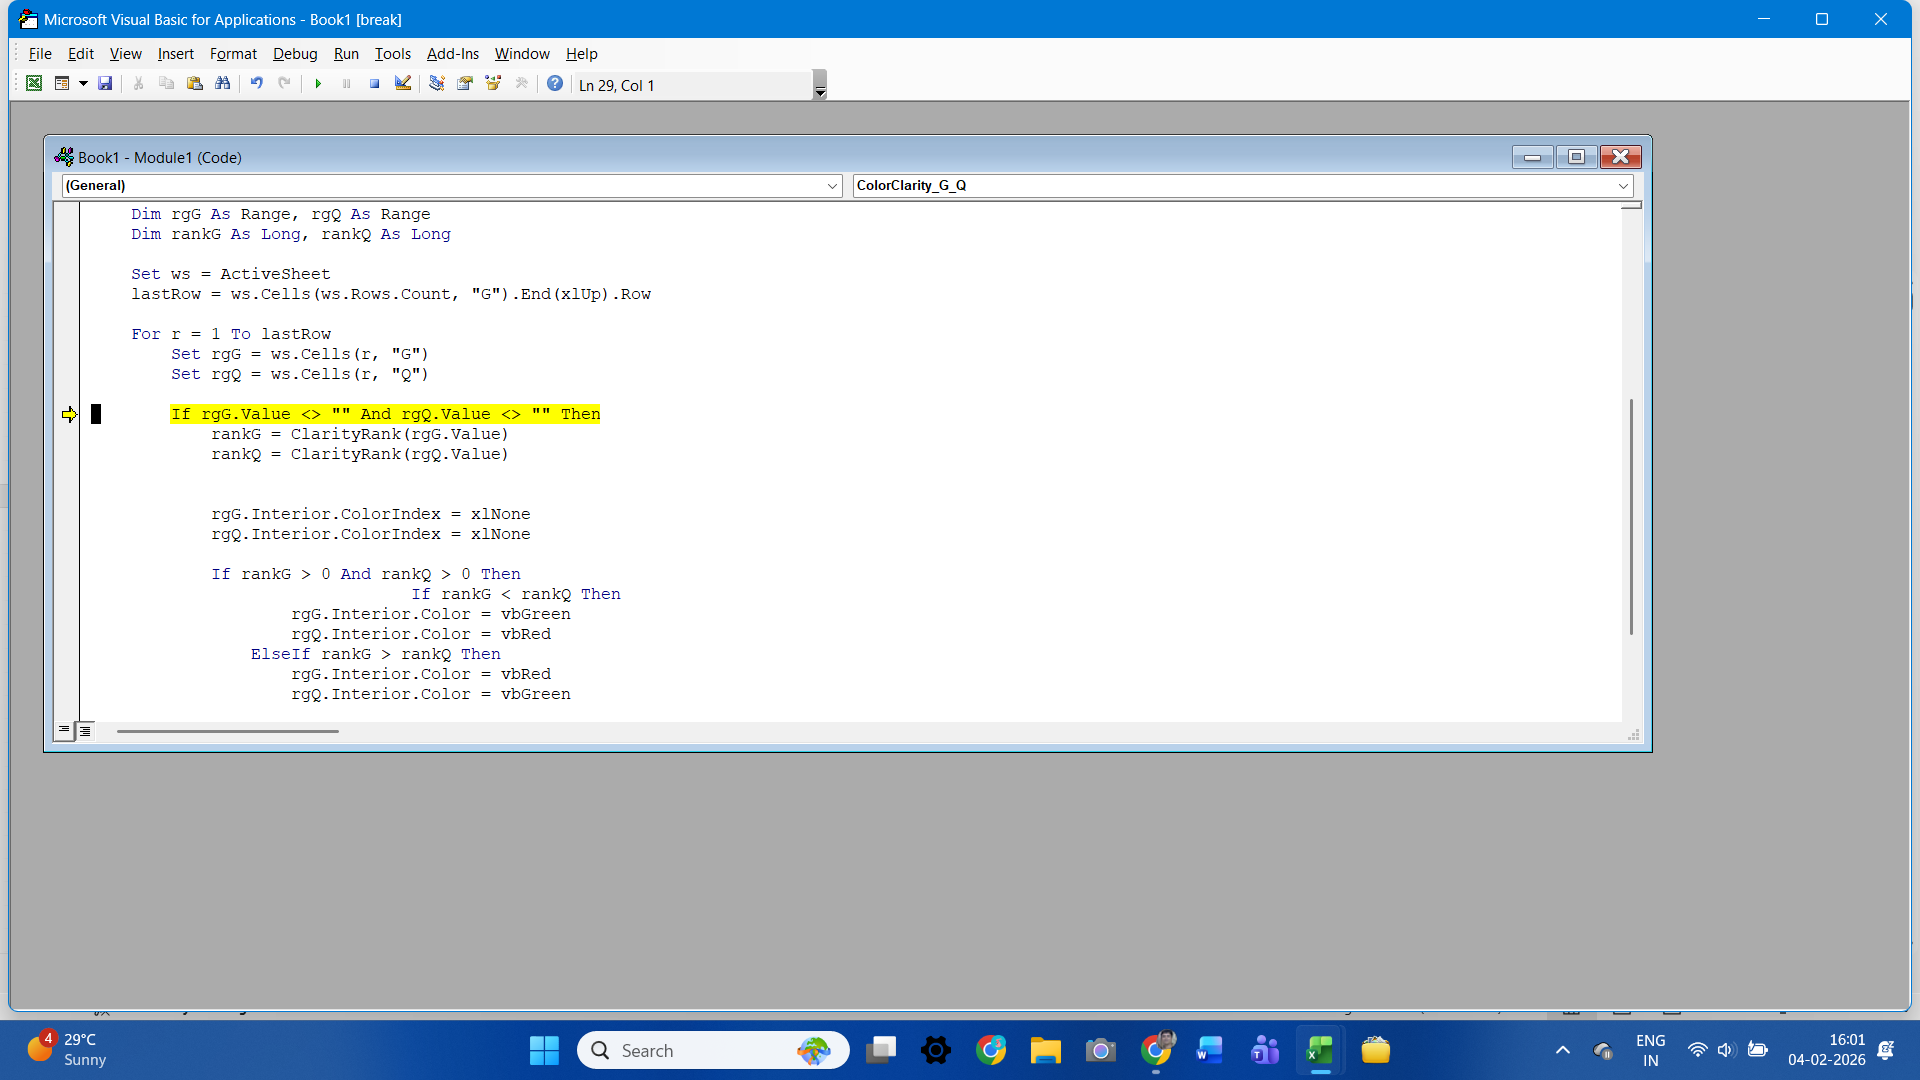Click the Undo arrow icon
This screenshot has width=1920, height=1080.
(x=257, y=84)
